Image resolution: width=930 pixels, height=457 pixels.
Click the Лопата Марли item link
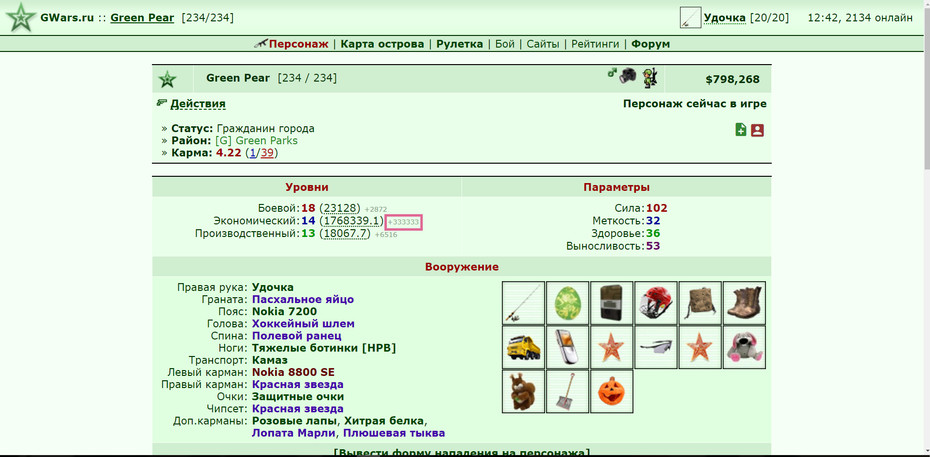[x=294, y=433]
